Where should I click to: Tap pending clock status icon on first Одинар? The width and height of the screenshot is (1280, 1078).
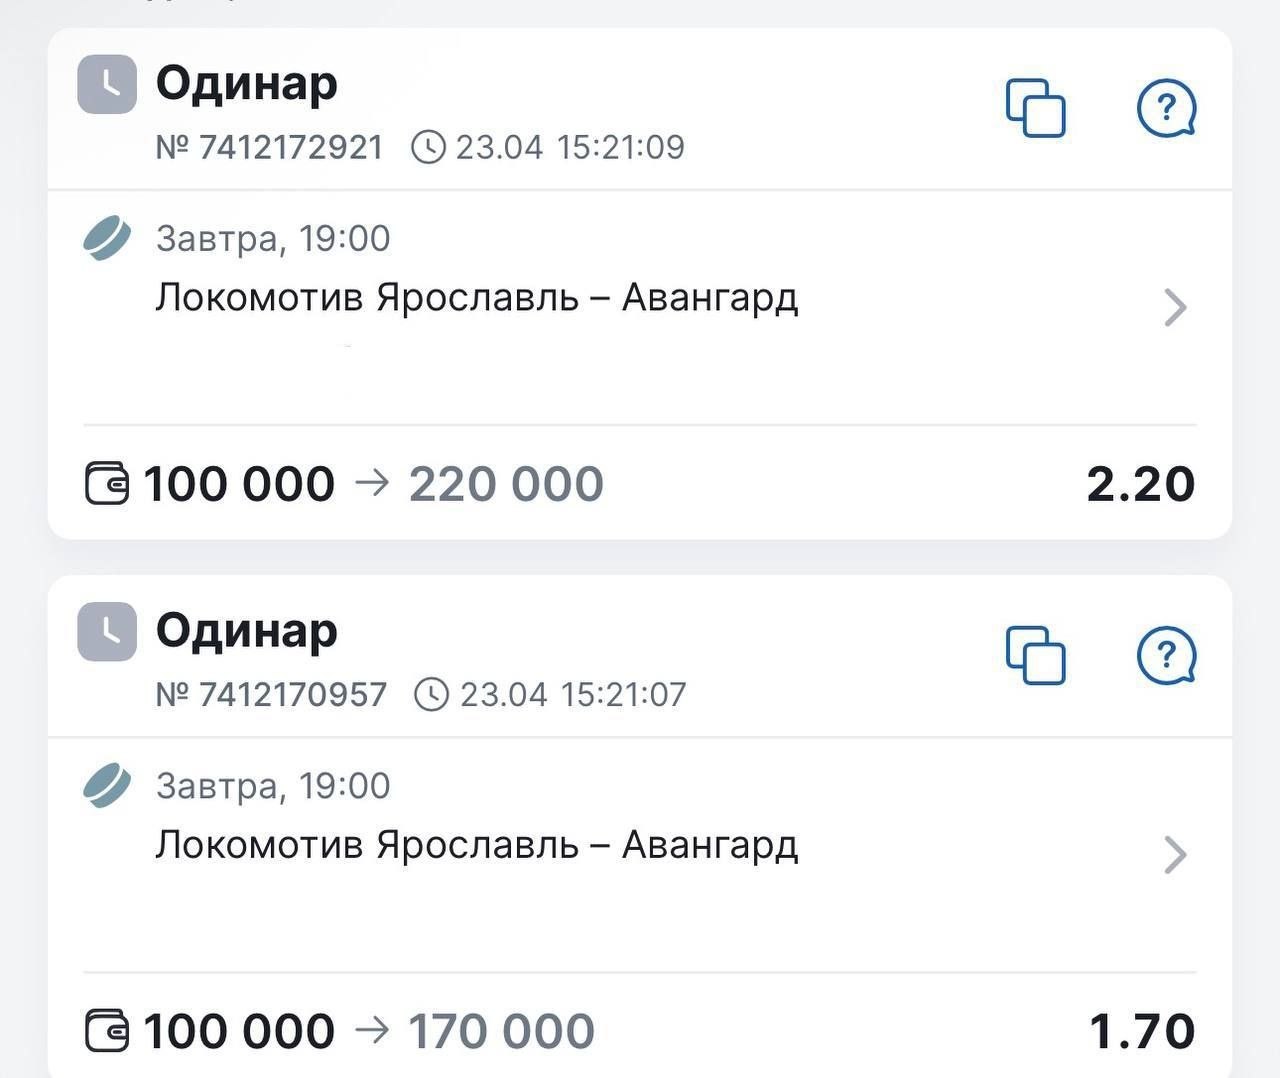point(107,84)
